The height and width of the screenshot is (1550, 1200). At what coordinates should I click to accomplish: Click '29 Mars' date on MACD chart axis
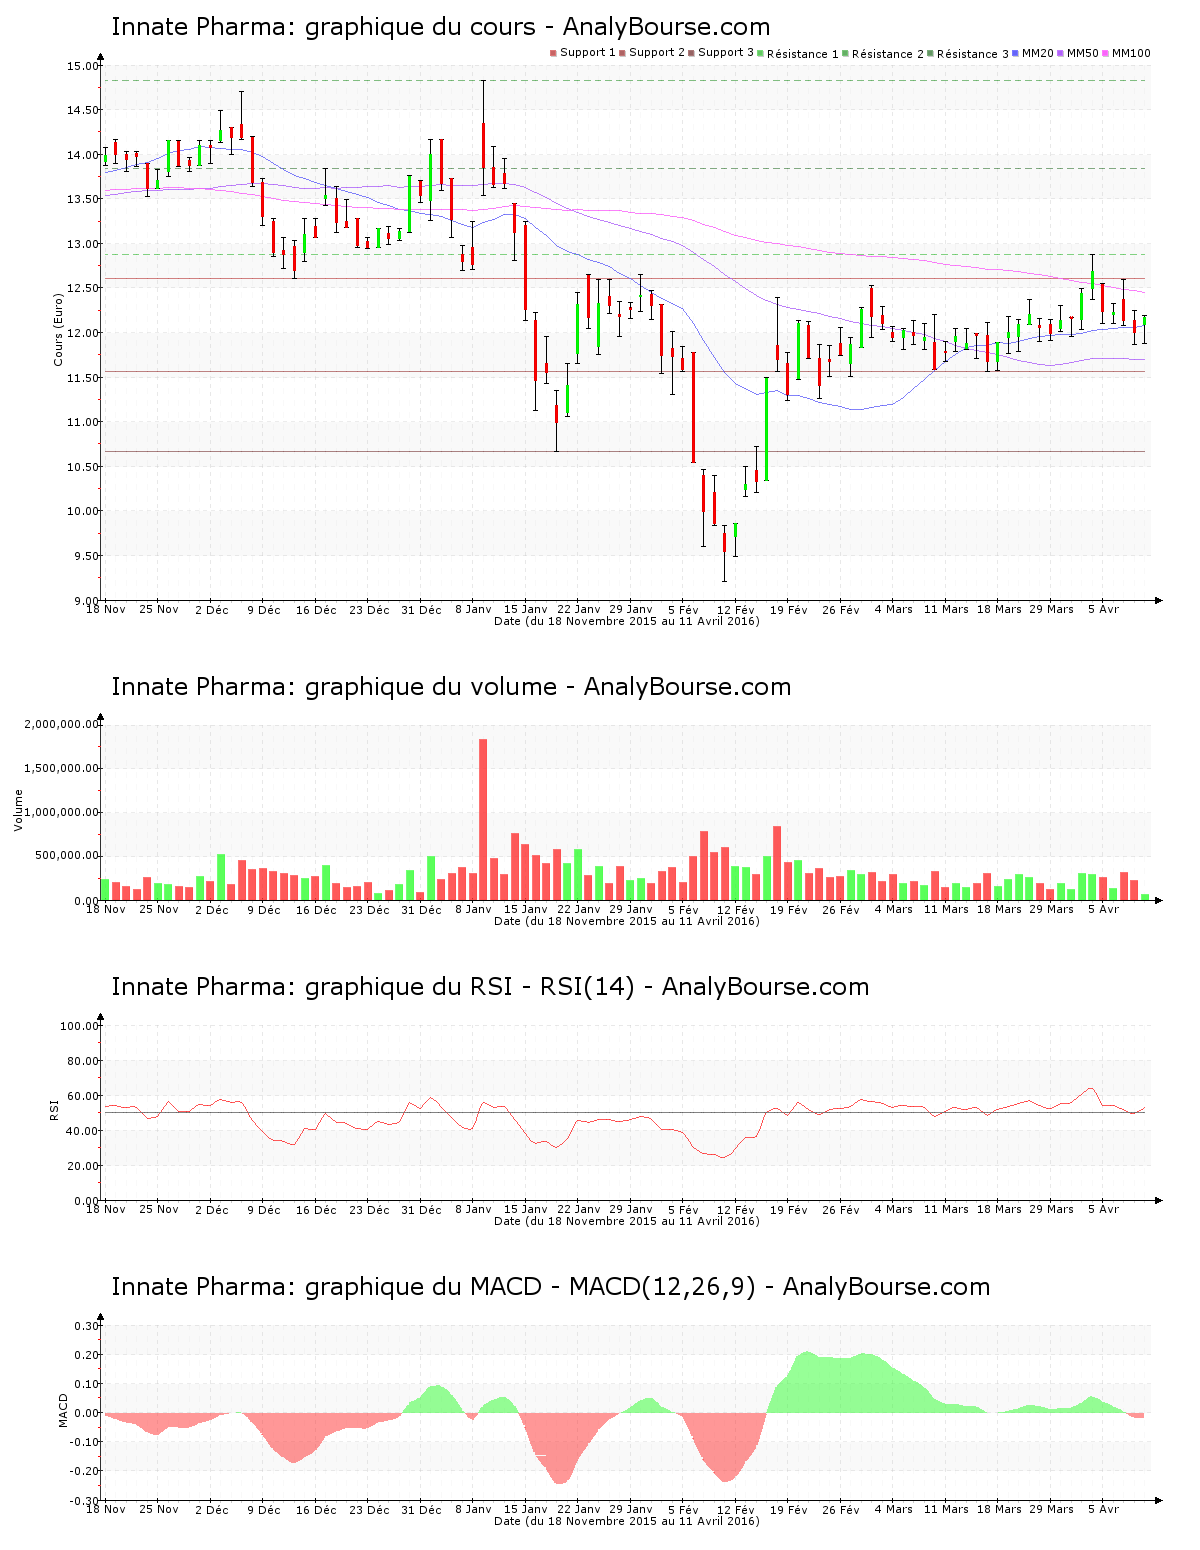point(1052,1509)
